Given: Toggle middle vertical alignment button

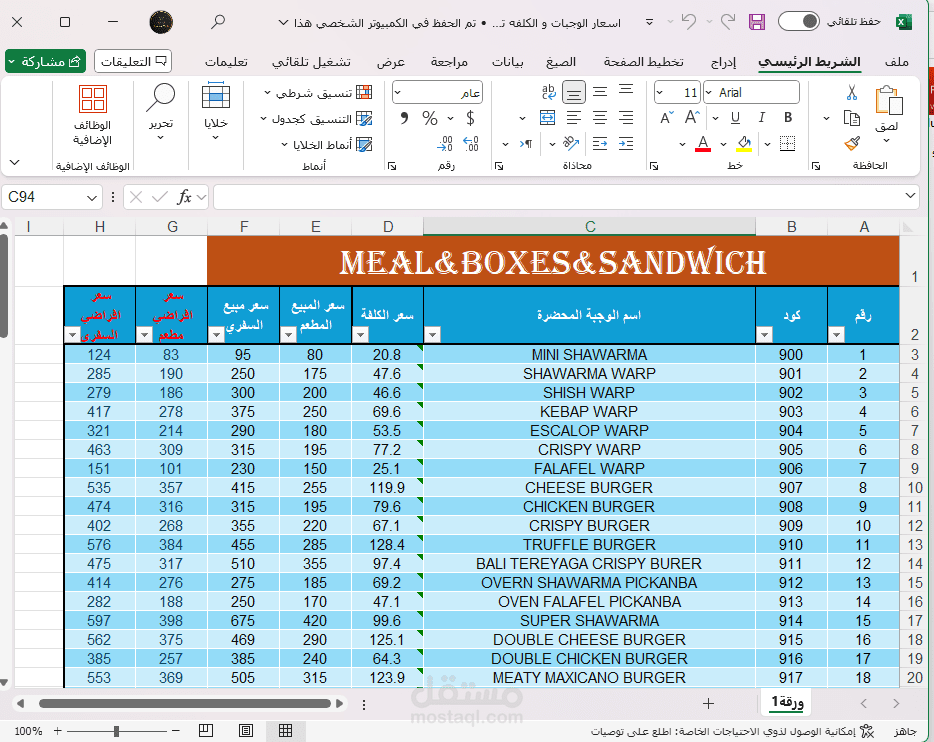Looking at the screenshot, I should tap(600, 92).
